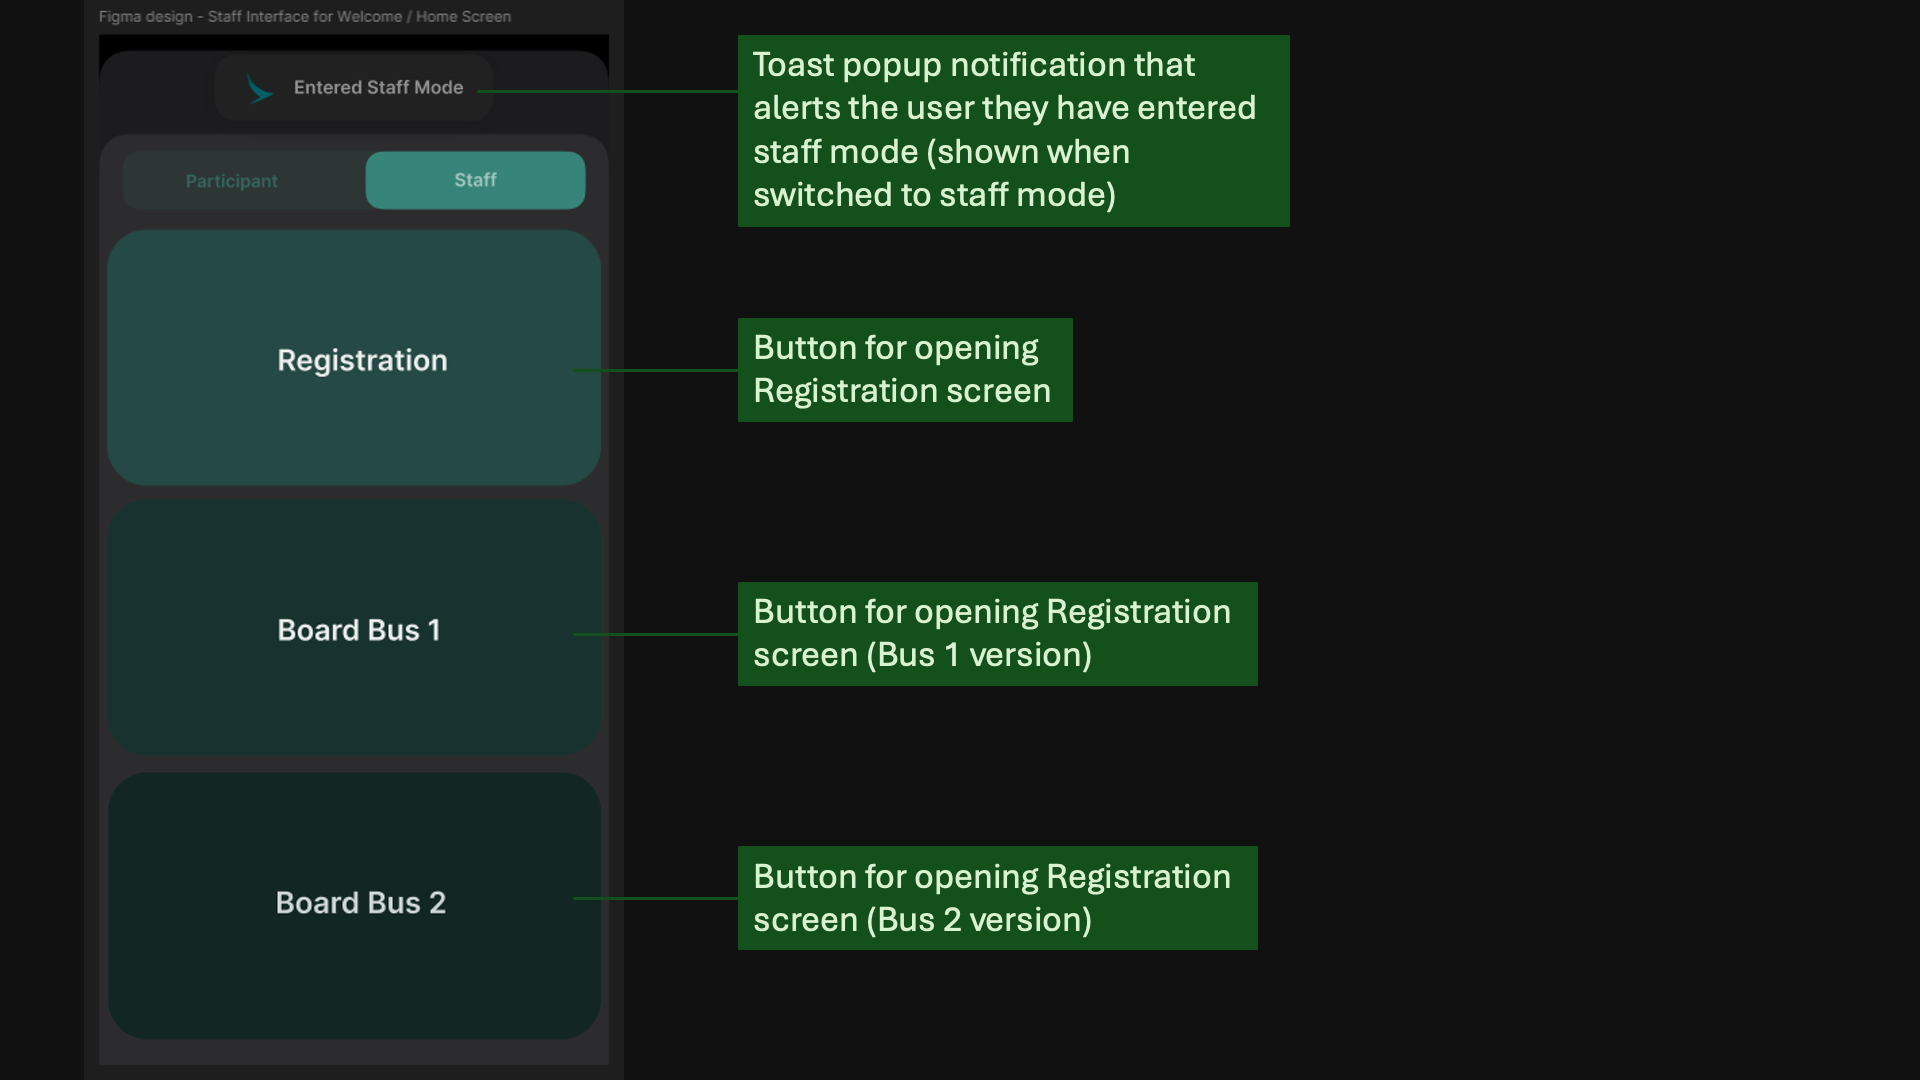Enable Staff mode on the segmented control

pyautogui.click(x=474, y=180)
